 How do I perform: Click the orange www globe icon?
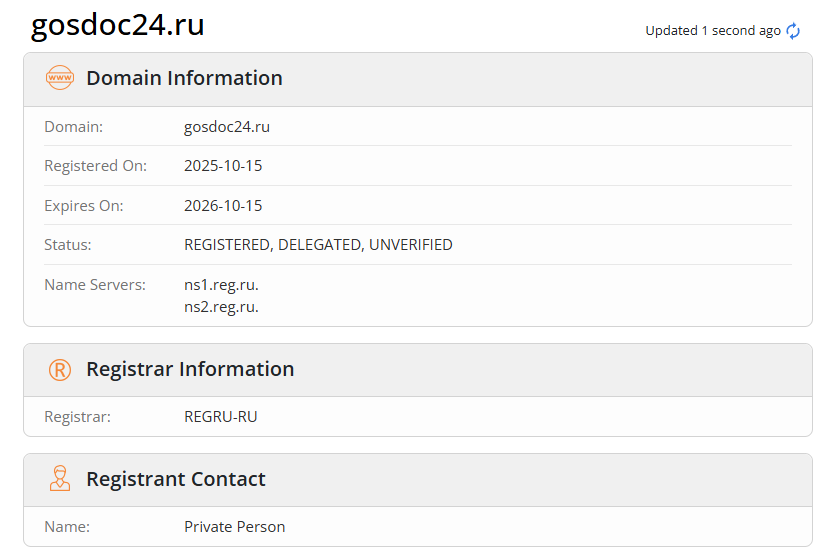coord(60,78)
